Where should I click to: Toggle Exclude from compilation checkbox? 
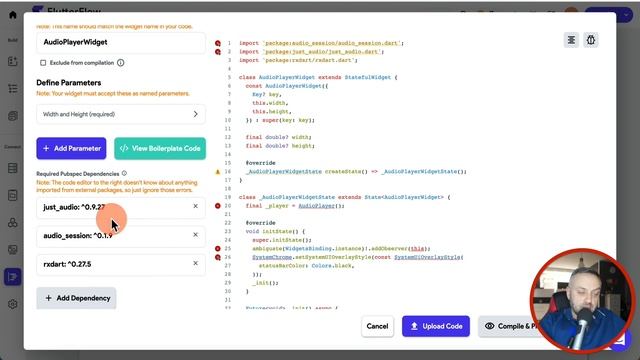pyautogui.click(x=43, y=63)
